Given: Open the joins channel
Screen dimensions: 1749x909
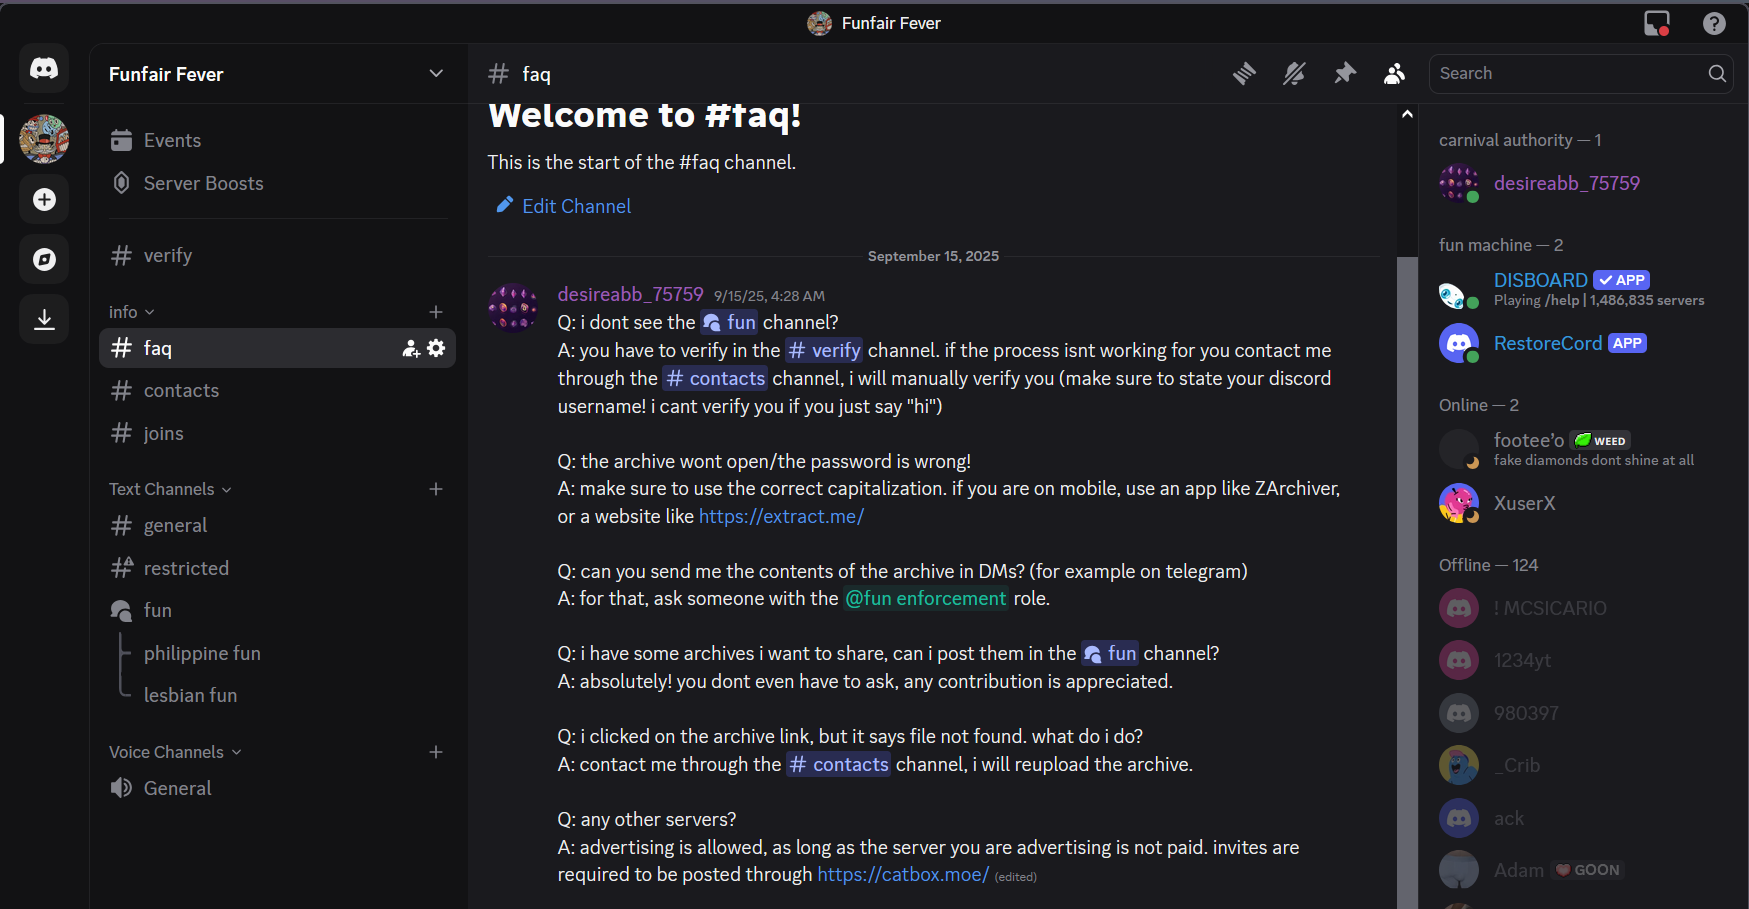Looking at the screenshot, I should tap(277, 433).
